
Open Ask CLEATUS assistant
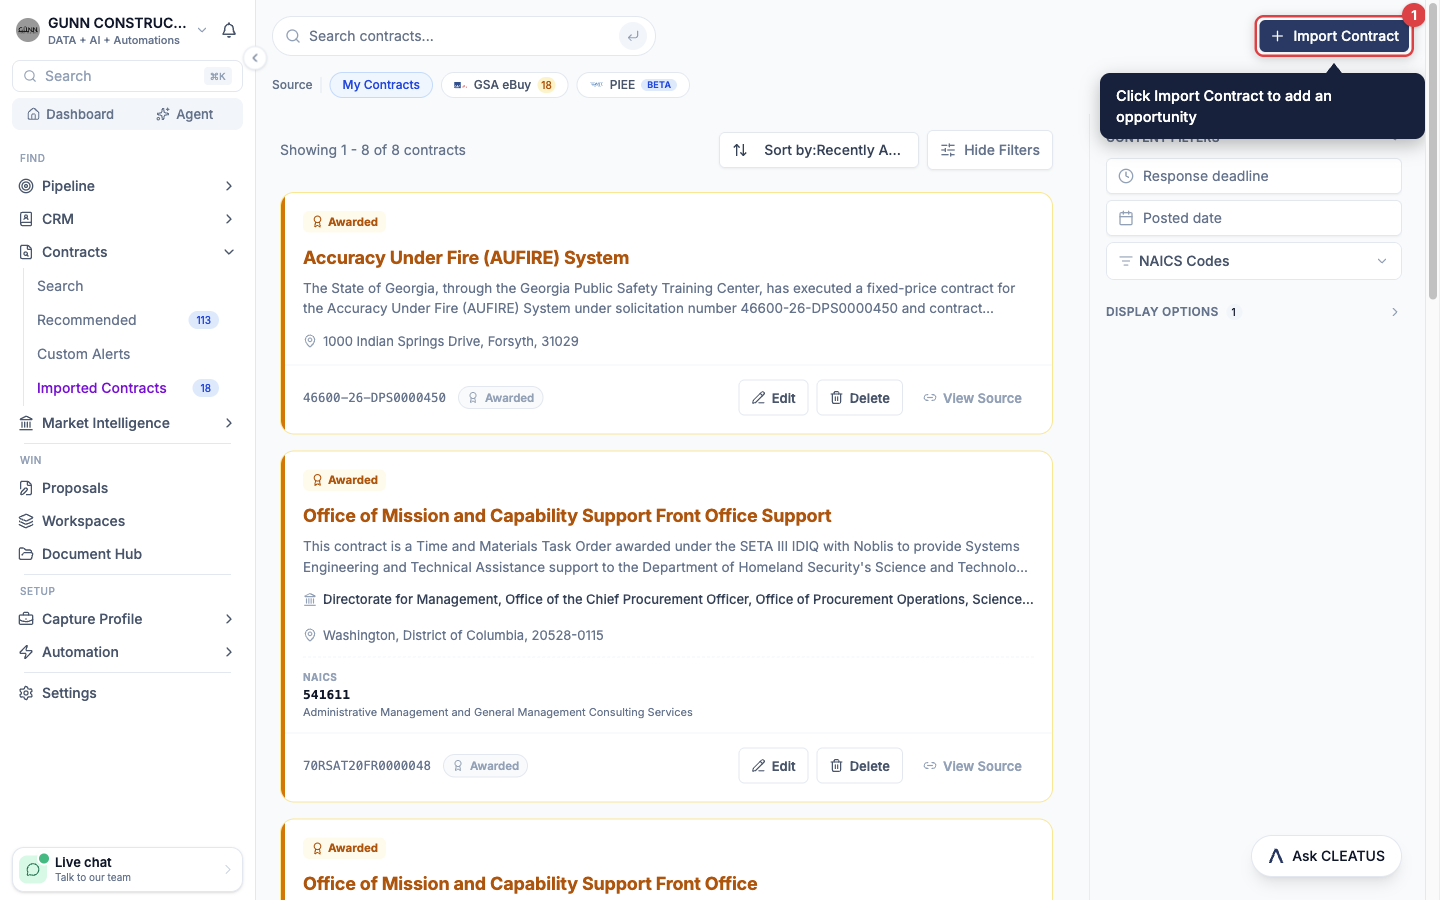[1326, 856]
